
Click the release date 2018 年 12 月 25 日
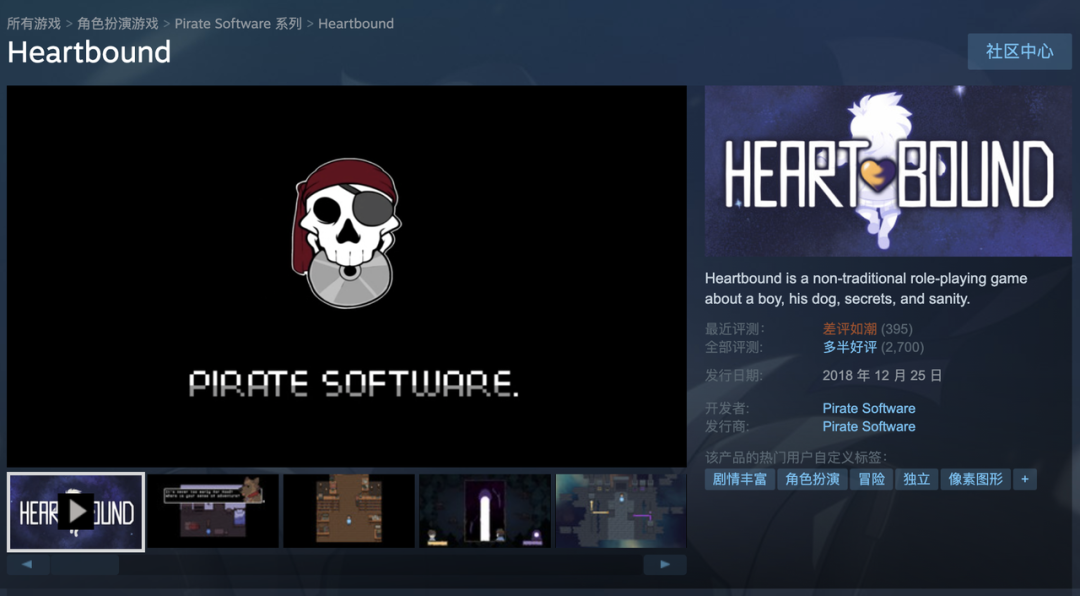point(882,376)
